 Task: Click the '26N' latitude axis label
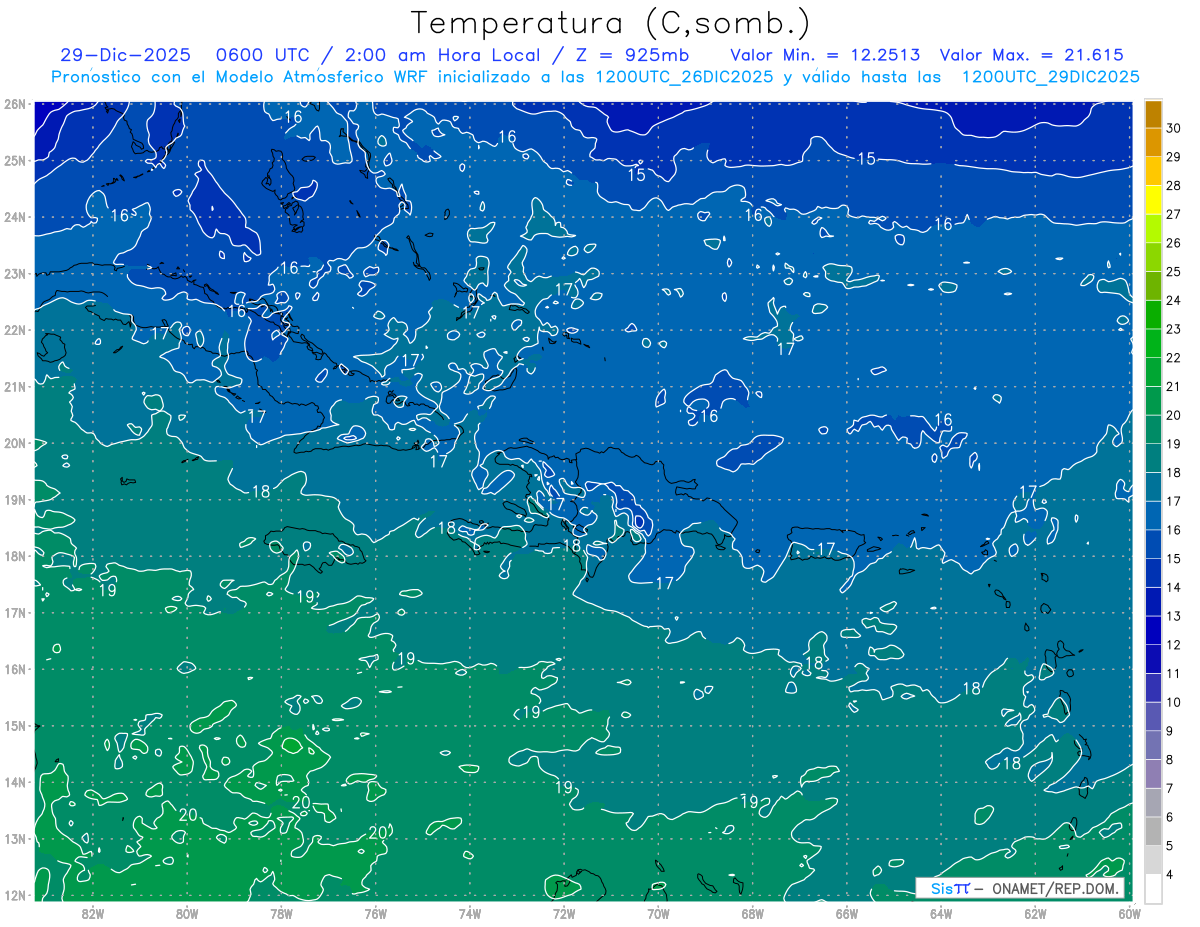coord(15,104)
